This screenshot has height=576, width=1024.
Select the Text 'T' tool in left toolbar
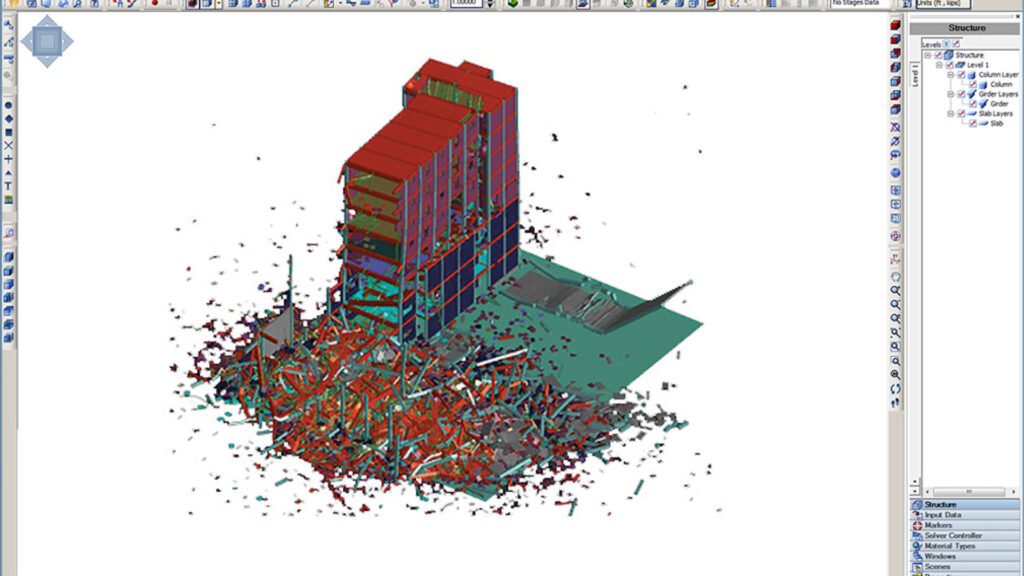9,186
